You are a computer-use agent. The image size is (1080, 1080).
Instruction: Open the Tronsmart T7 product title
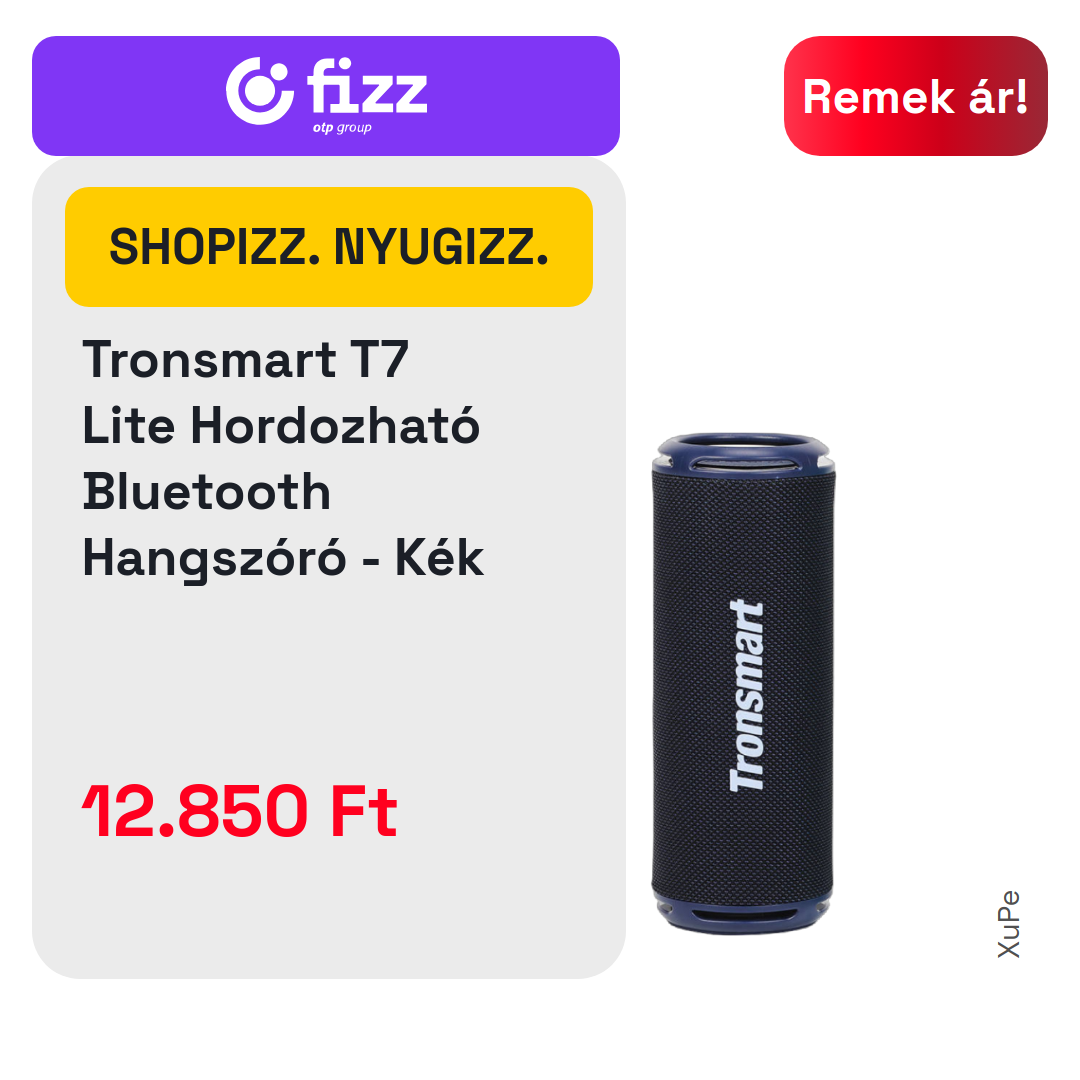tap(245, 360)
